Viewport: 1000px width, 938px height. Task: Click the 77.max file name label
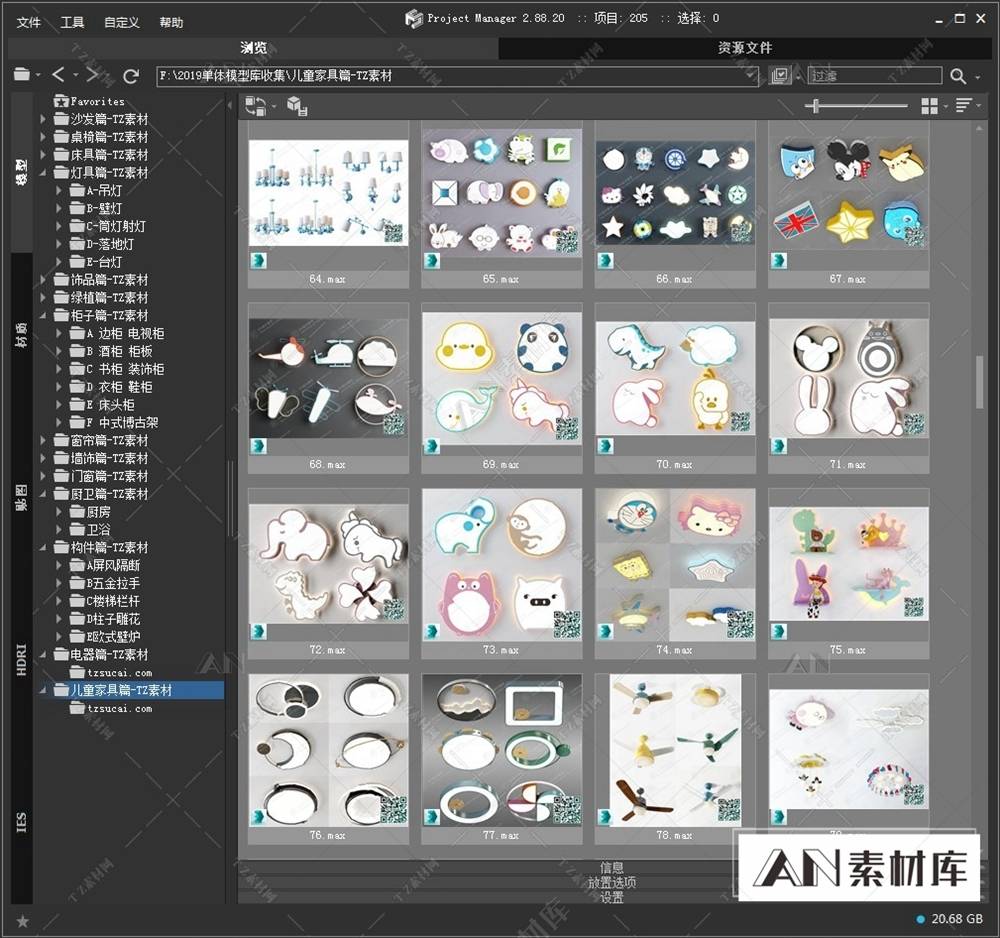pyautogui.click(x=501, y=835)
